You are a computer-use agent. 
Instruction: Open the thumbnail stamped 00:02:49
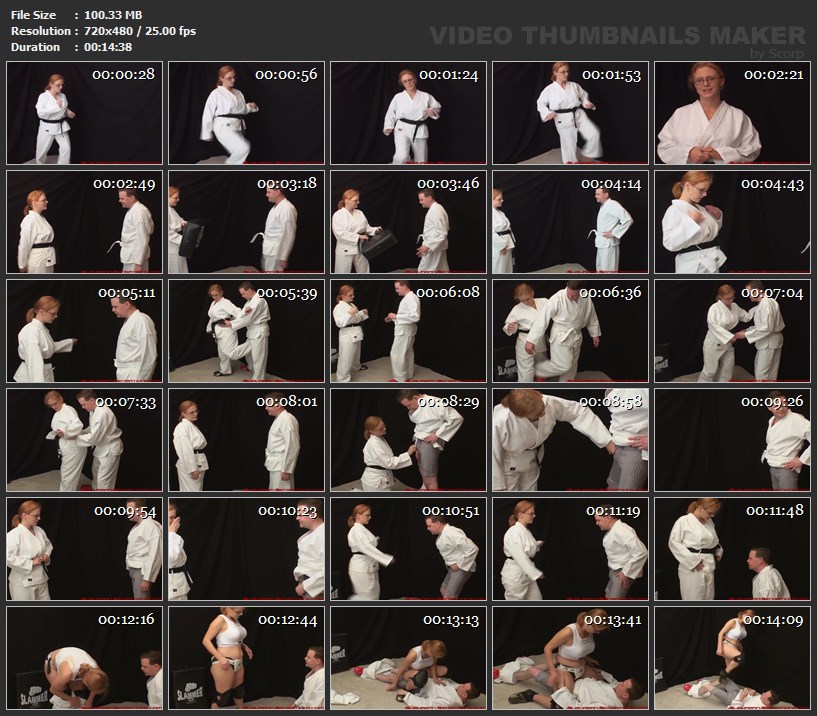point(84,222)
